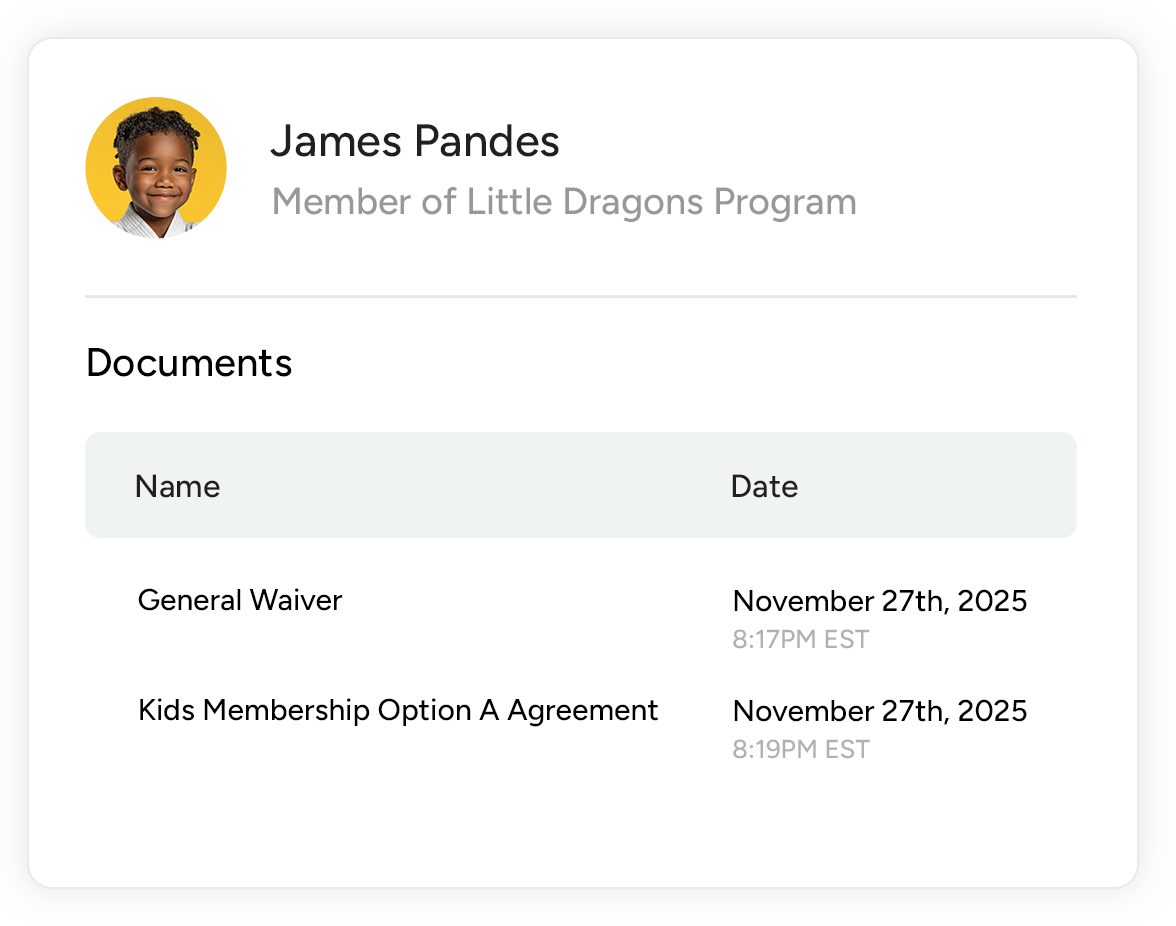Viewport: 1176px width, 926px height.
Task: Click the divider line under the profile header
Action: [580, 296]
